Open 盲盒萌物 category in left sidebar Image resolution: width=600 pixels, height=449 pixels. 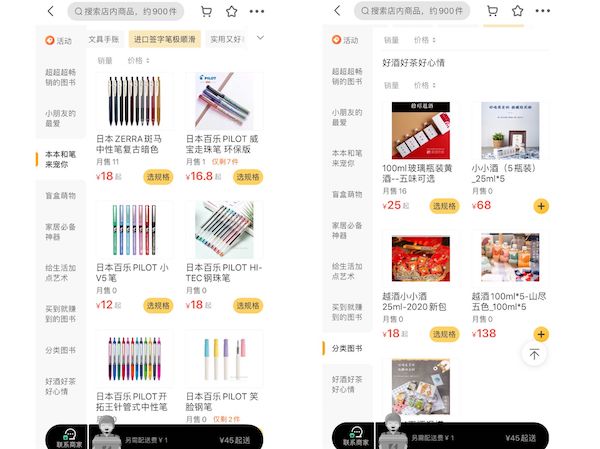click(x=60, y=196)
